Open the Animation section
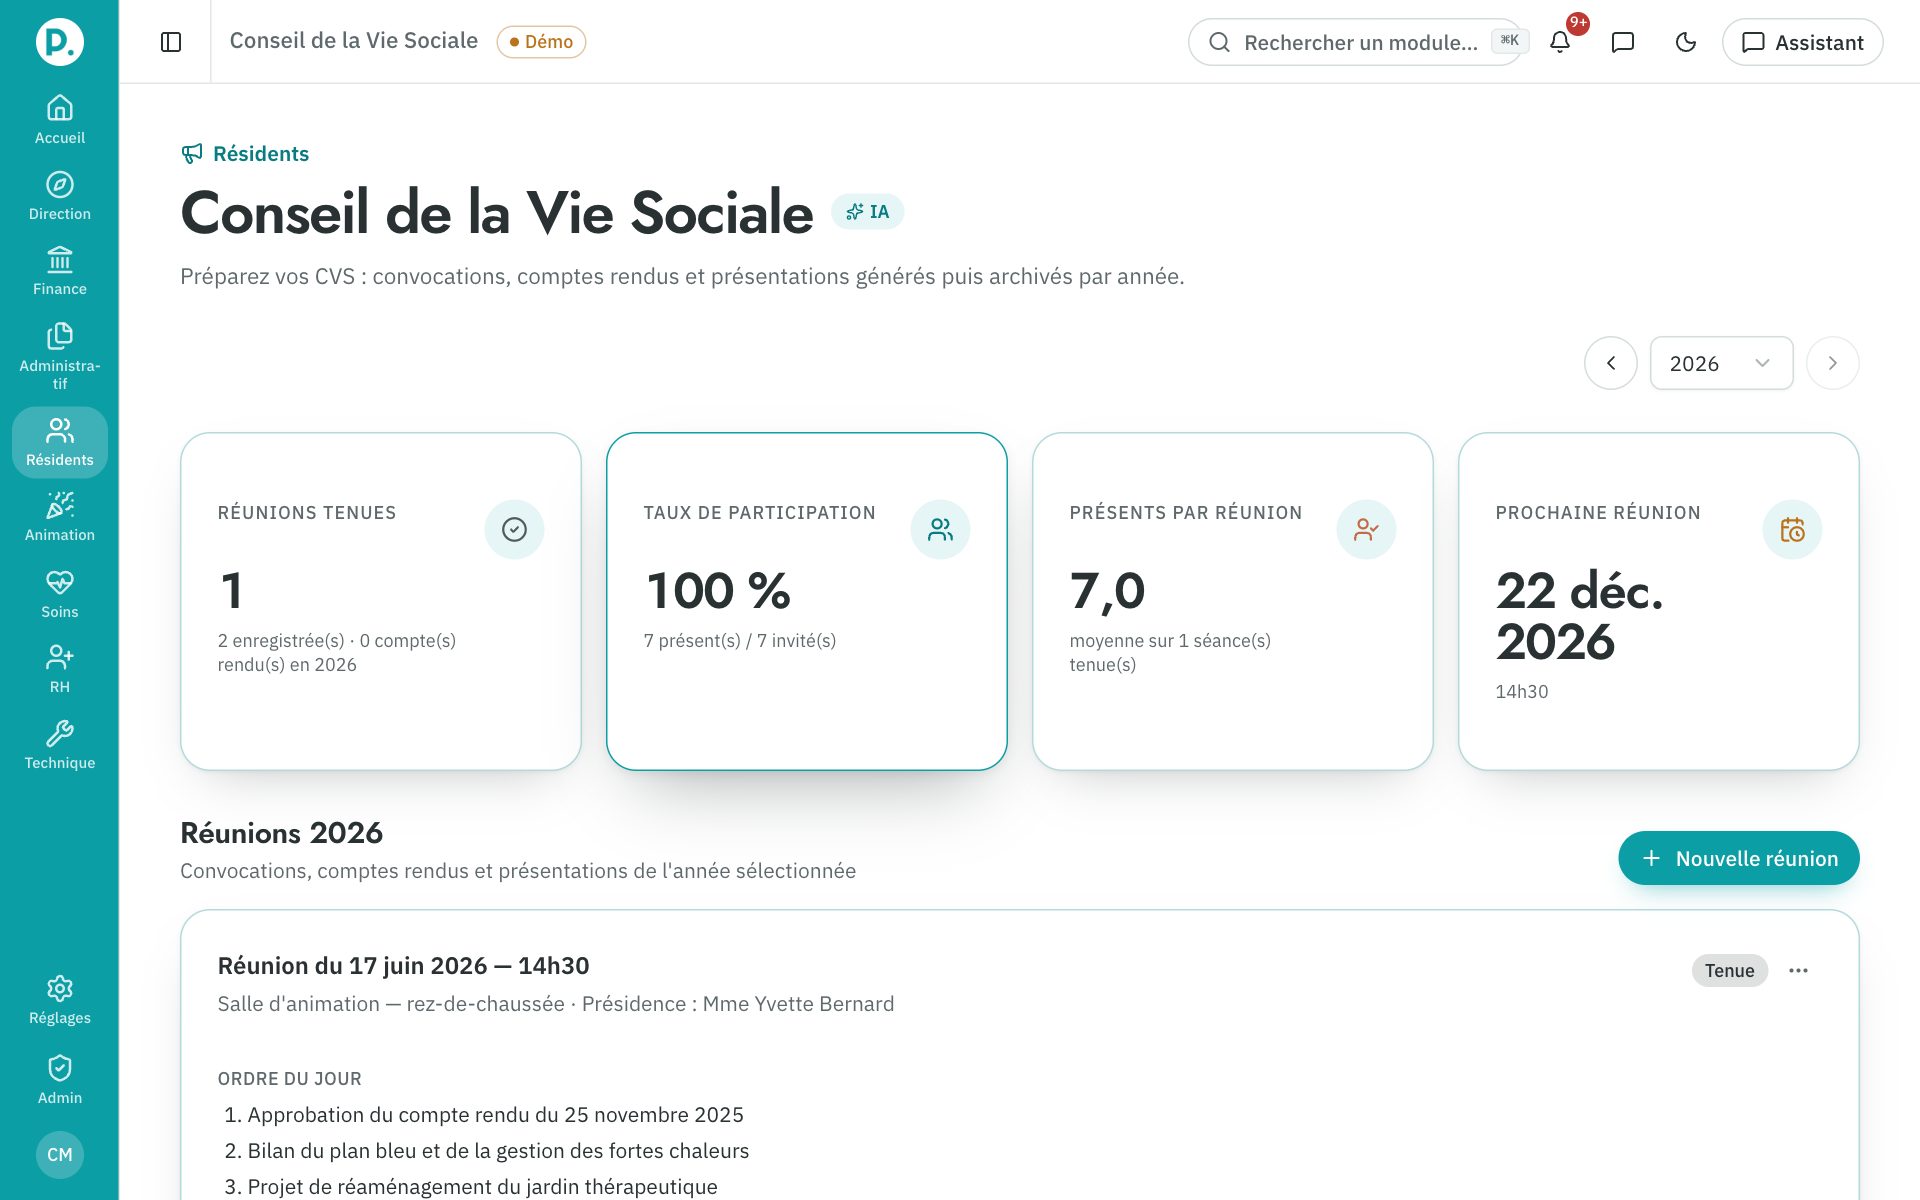Image resolution: width=1920 pixels, height=1200 pixels. click(59, 517)
